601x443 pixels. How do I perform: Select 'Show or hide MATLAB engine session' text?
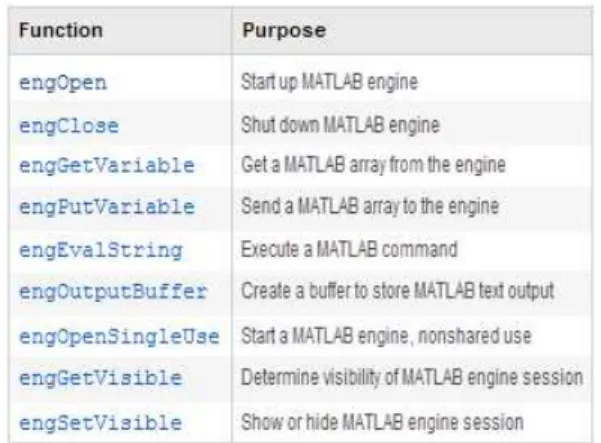click(x=382, y=422)
